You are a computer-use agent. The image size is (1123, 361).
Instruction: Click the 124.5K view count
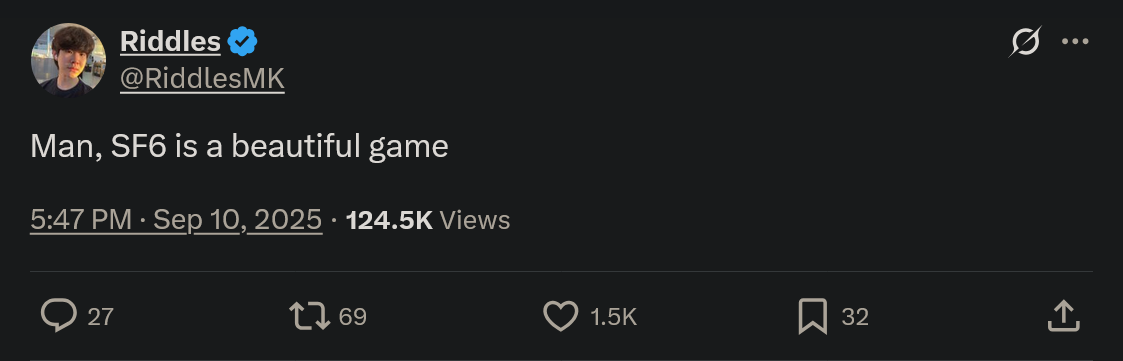(x=389, y=220)
